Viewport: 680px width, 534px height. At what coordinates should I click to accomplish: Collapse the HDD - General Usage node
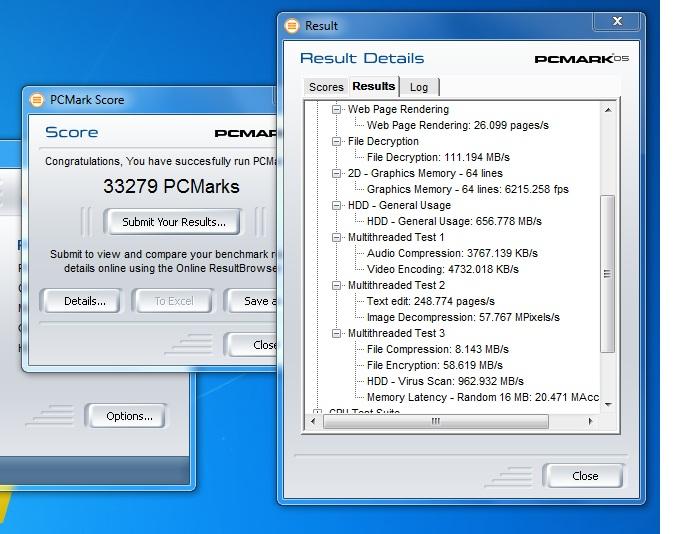point(336,206)
